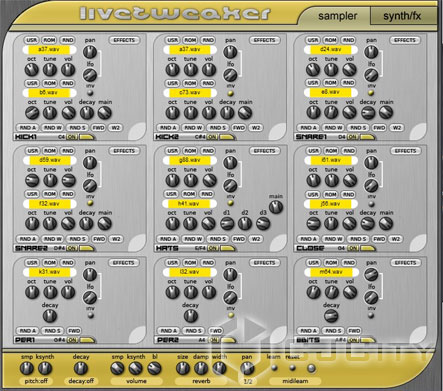The width and height of the screenshot is (443, 391).
Task: Open the h41.wav sample selector in HATS
Action: tap(189, 203)
